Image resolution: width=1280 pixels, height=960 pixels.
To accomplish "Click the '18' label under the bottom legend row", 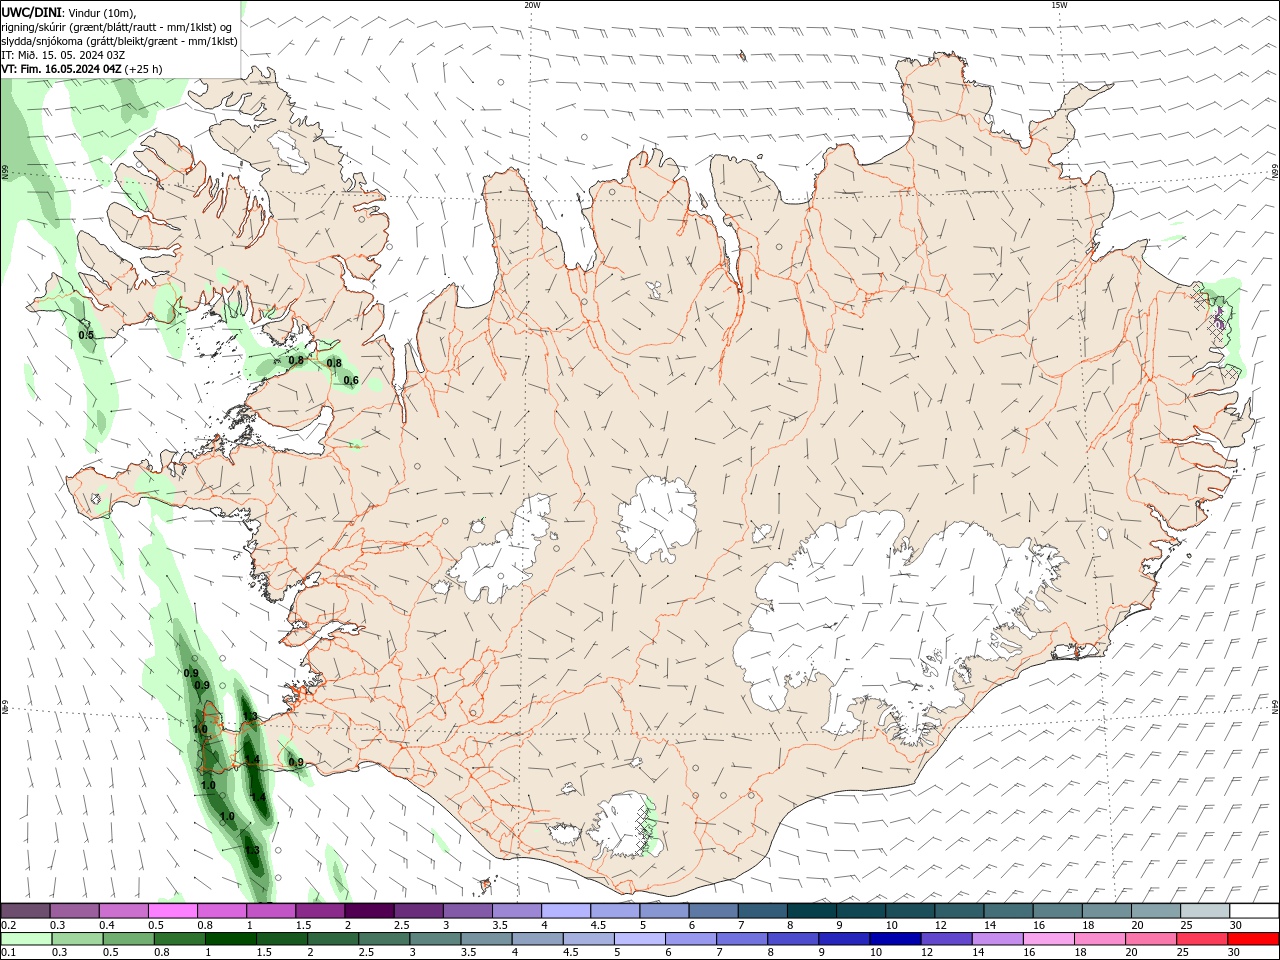I will point(1081,953).
